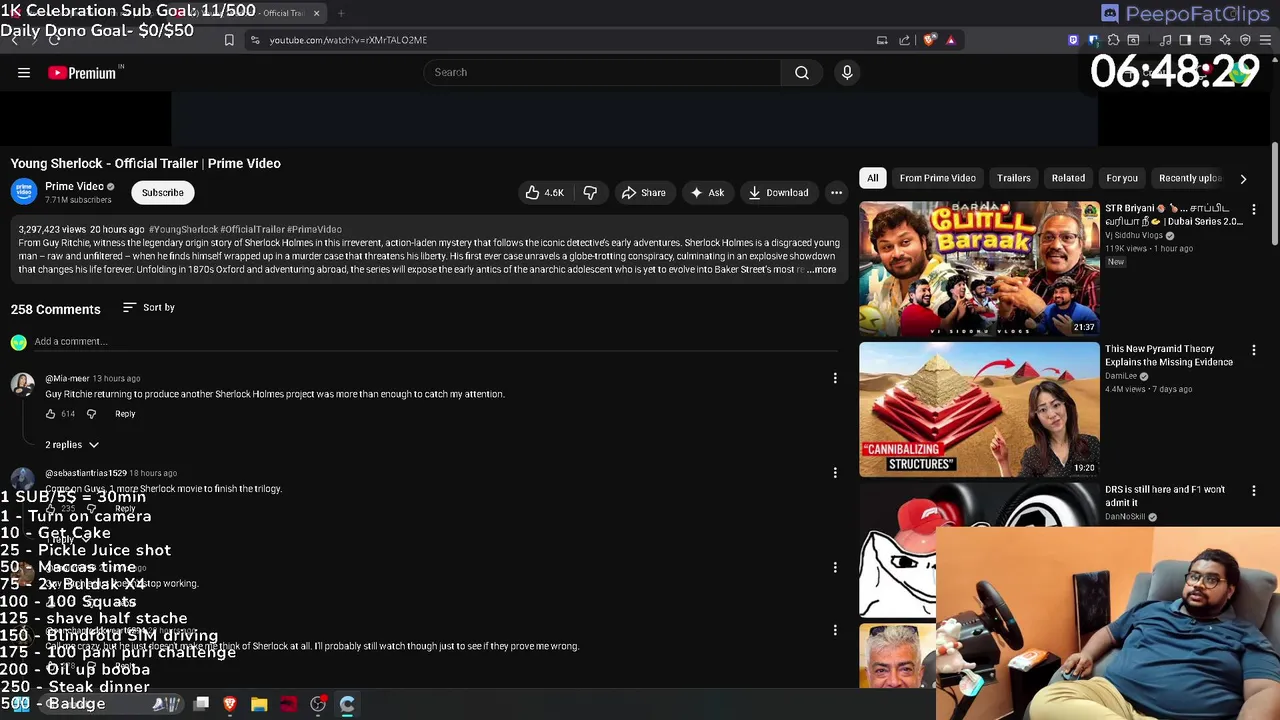
Task: Open options for DRS and F1 video
Action: click(x=1254, y=490)
